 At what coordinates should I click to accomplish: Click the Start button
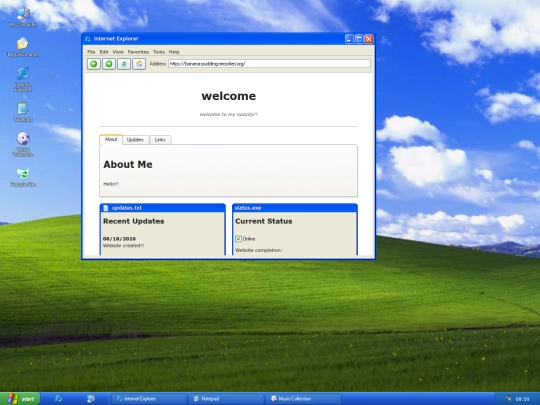click(x=20, y=399)
